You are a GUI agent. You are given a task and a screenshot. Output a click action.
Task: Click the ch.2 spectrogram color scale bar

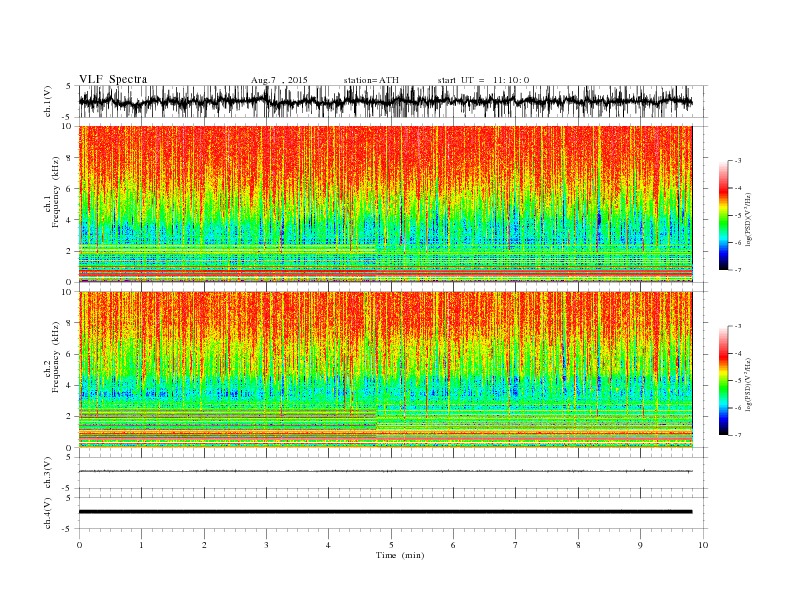point(724,381)
